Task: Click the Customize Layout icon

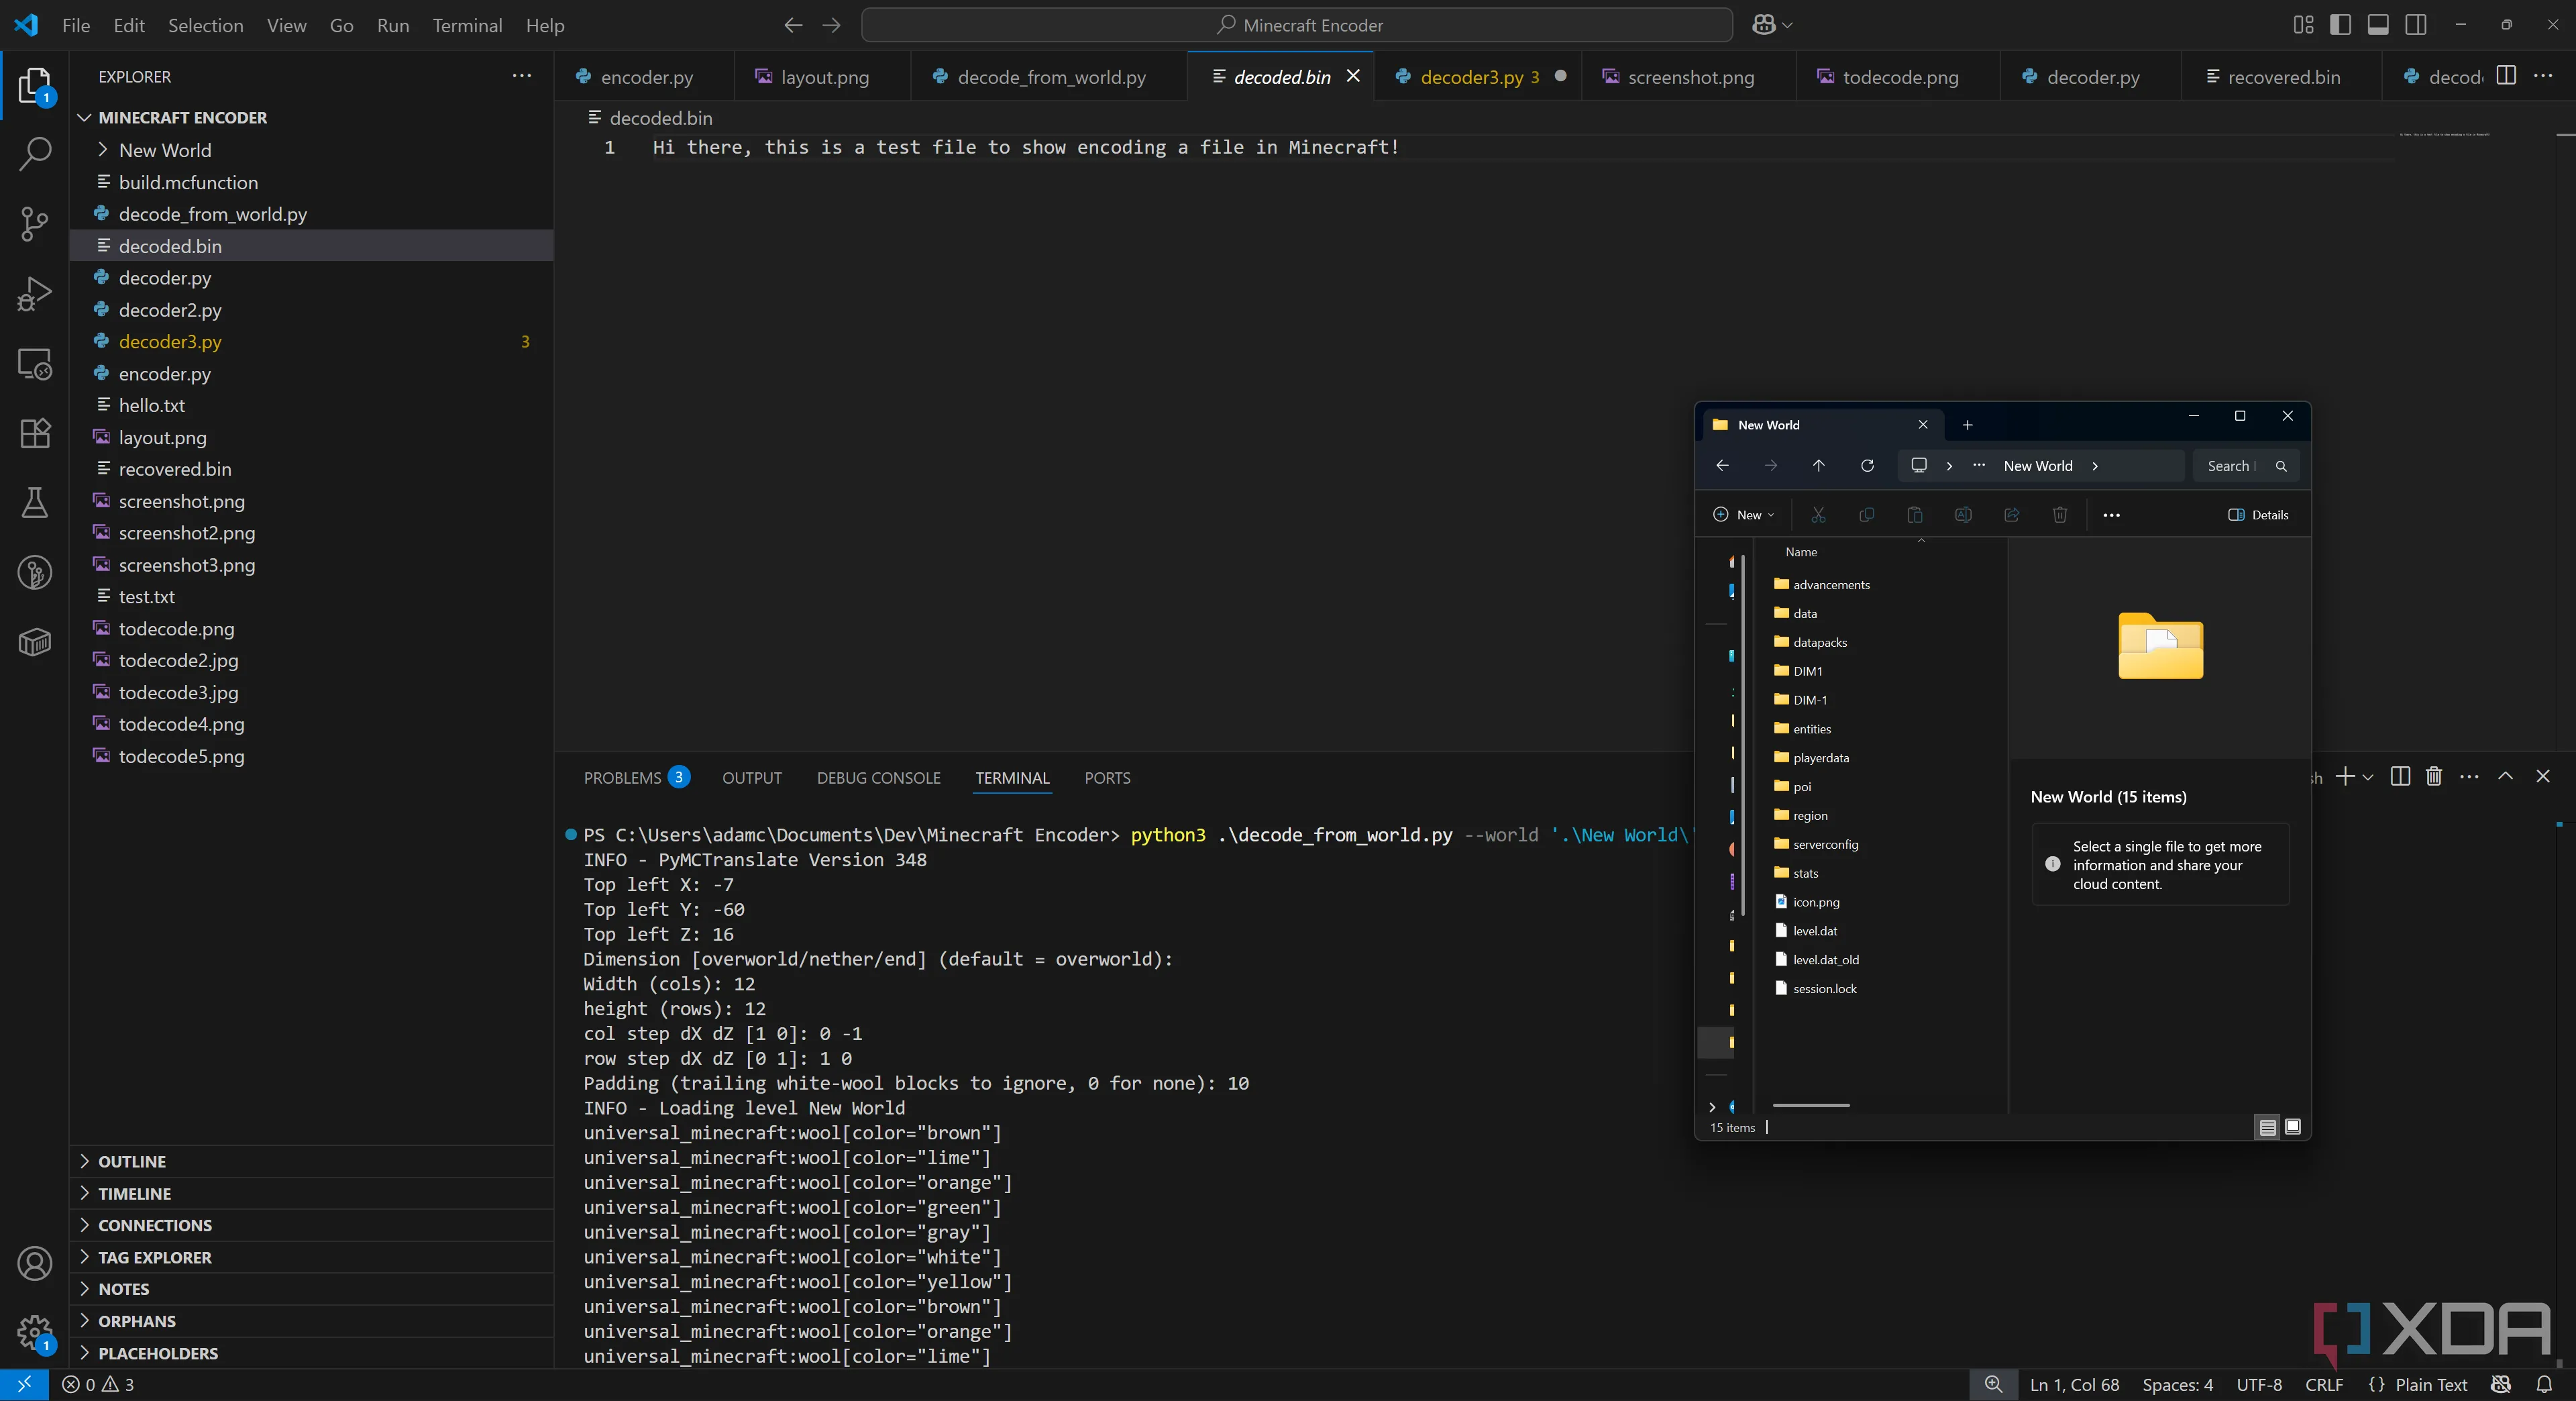Action: (2303, 25)
